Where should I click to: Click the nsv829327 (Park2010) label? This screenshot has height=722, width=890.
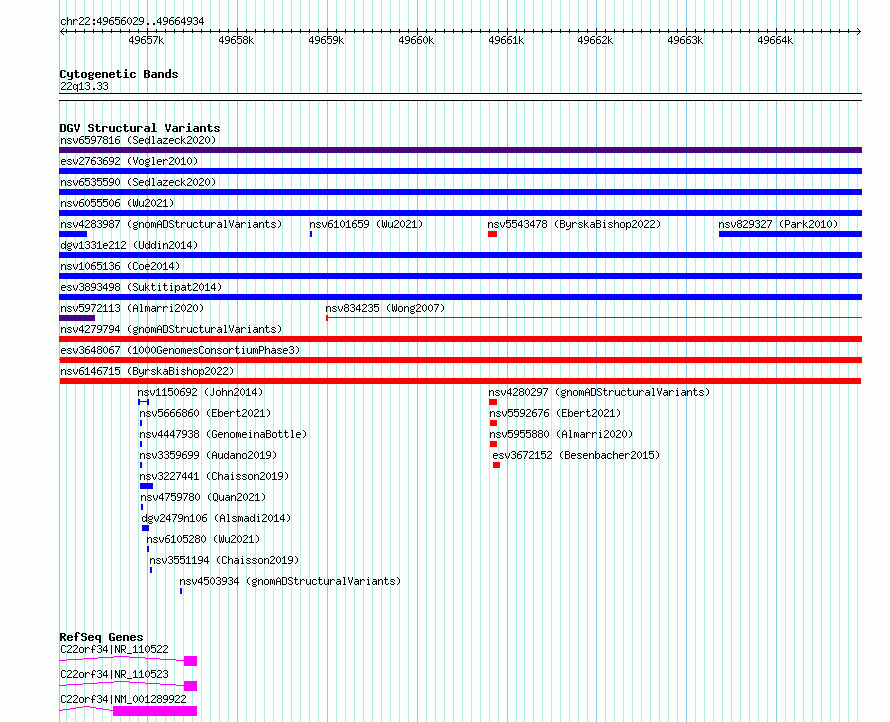coord(778,224)
